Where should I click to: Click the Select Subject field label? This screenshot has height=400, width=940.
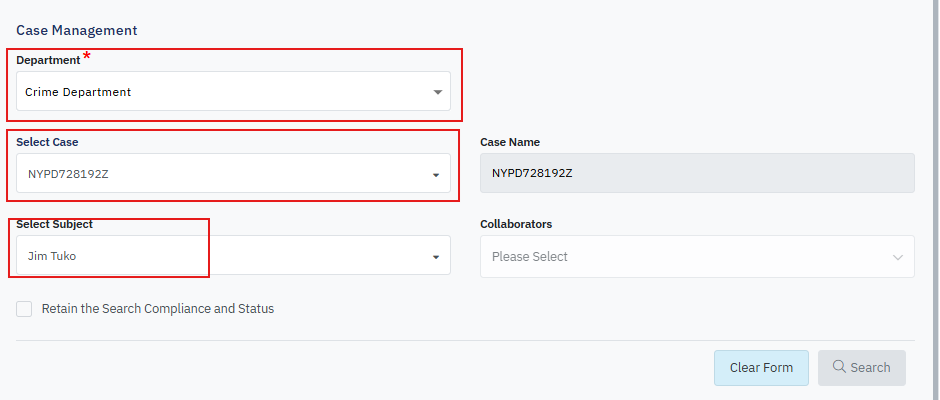pyautogui.click(x=54, y=224)
